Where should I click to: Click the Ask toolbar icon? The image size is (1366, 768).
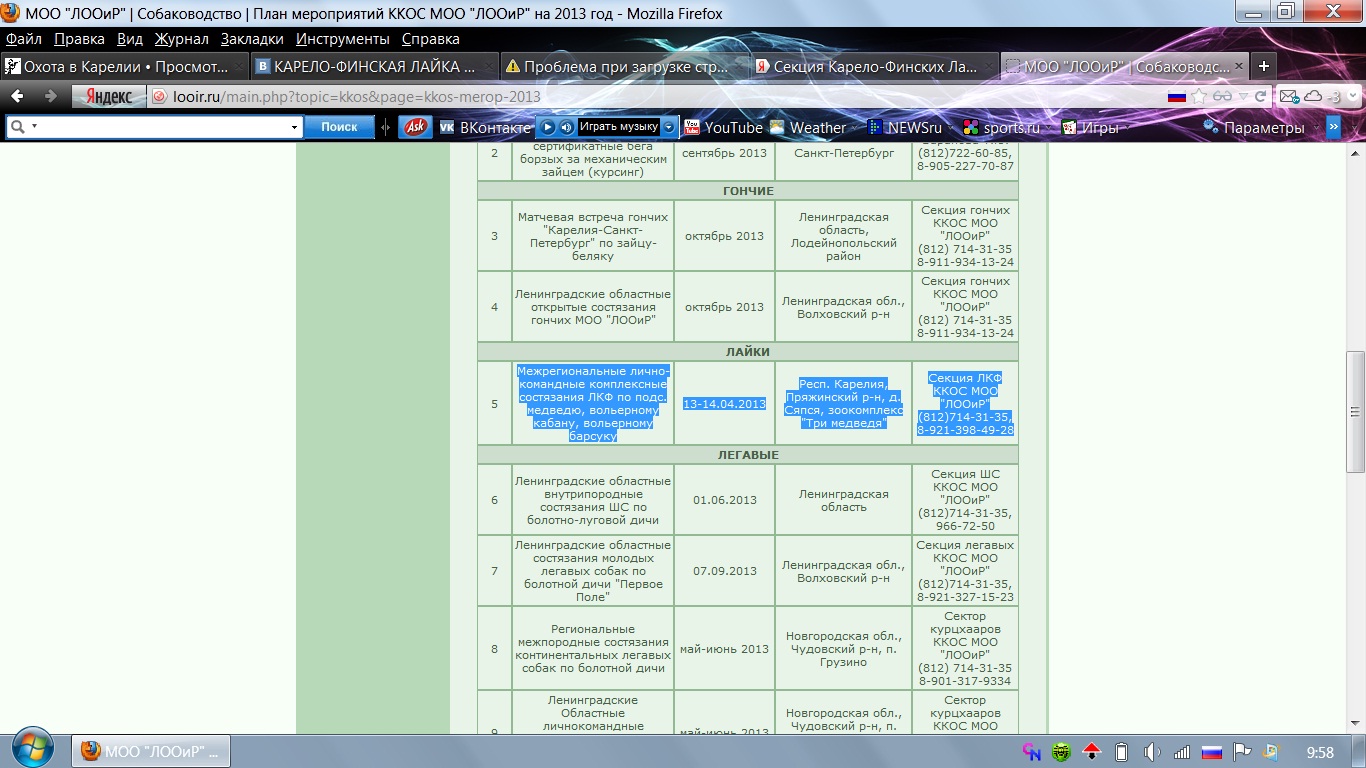click(415, 127)
